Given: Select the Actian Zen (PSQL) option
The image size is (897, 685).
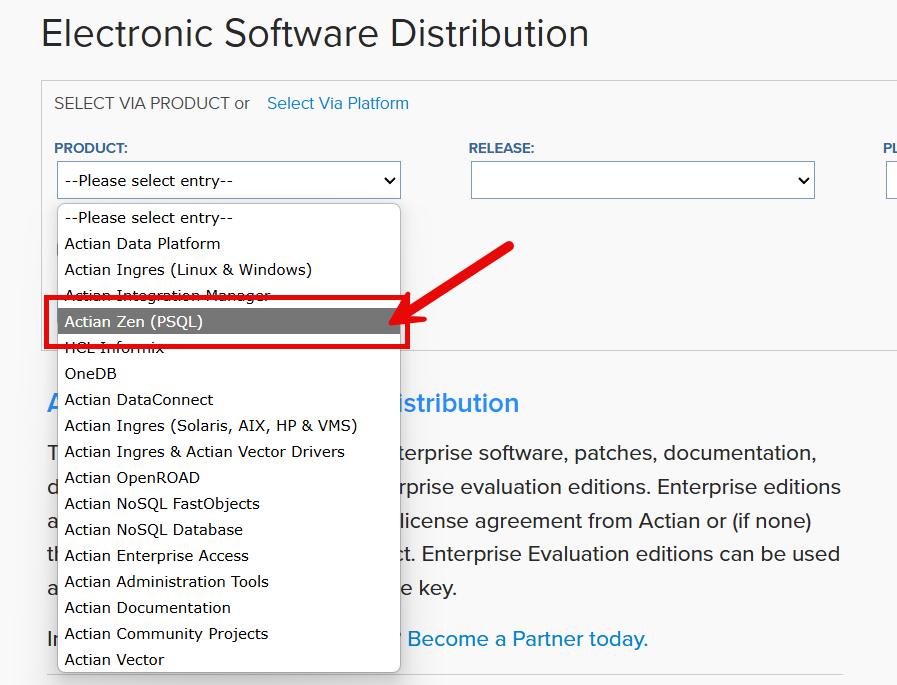Looking at the screenshot, I should pos(229,322).
